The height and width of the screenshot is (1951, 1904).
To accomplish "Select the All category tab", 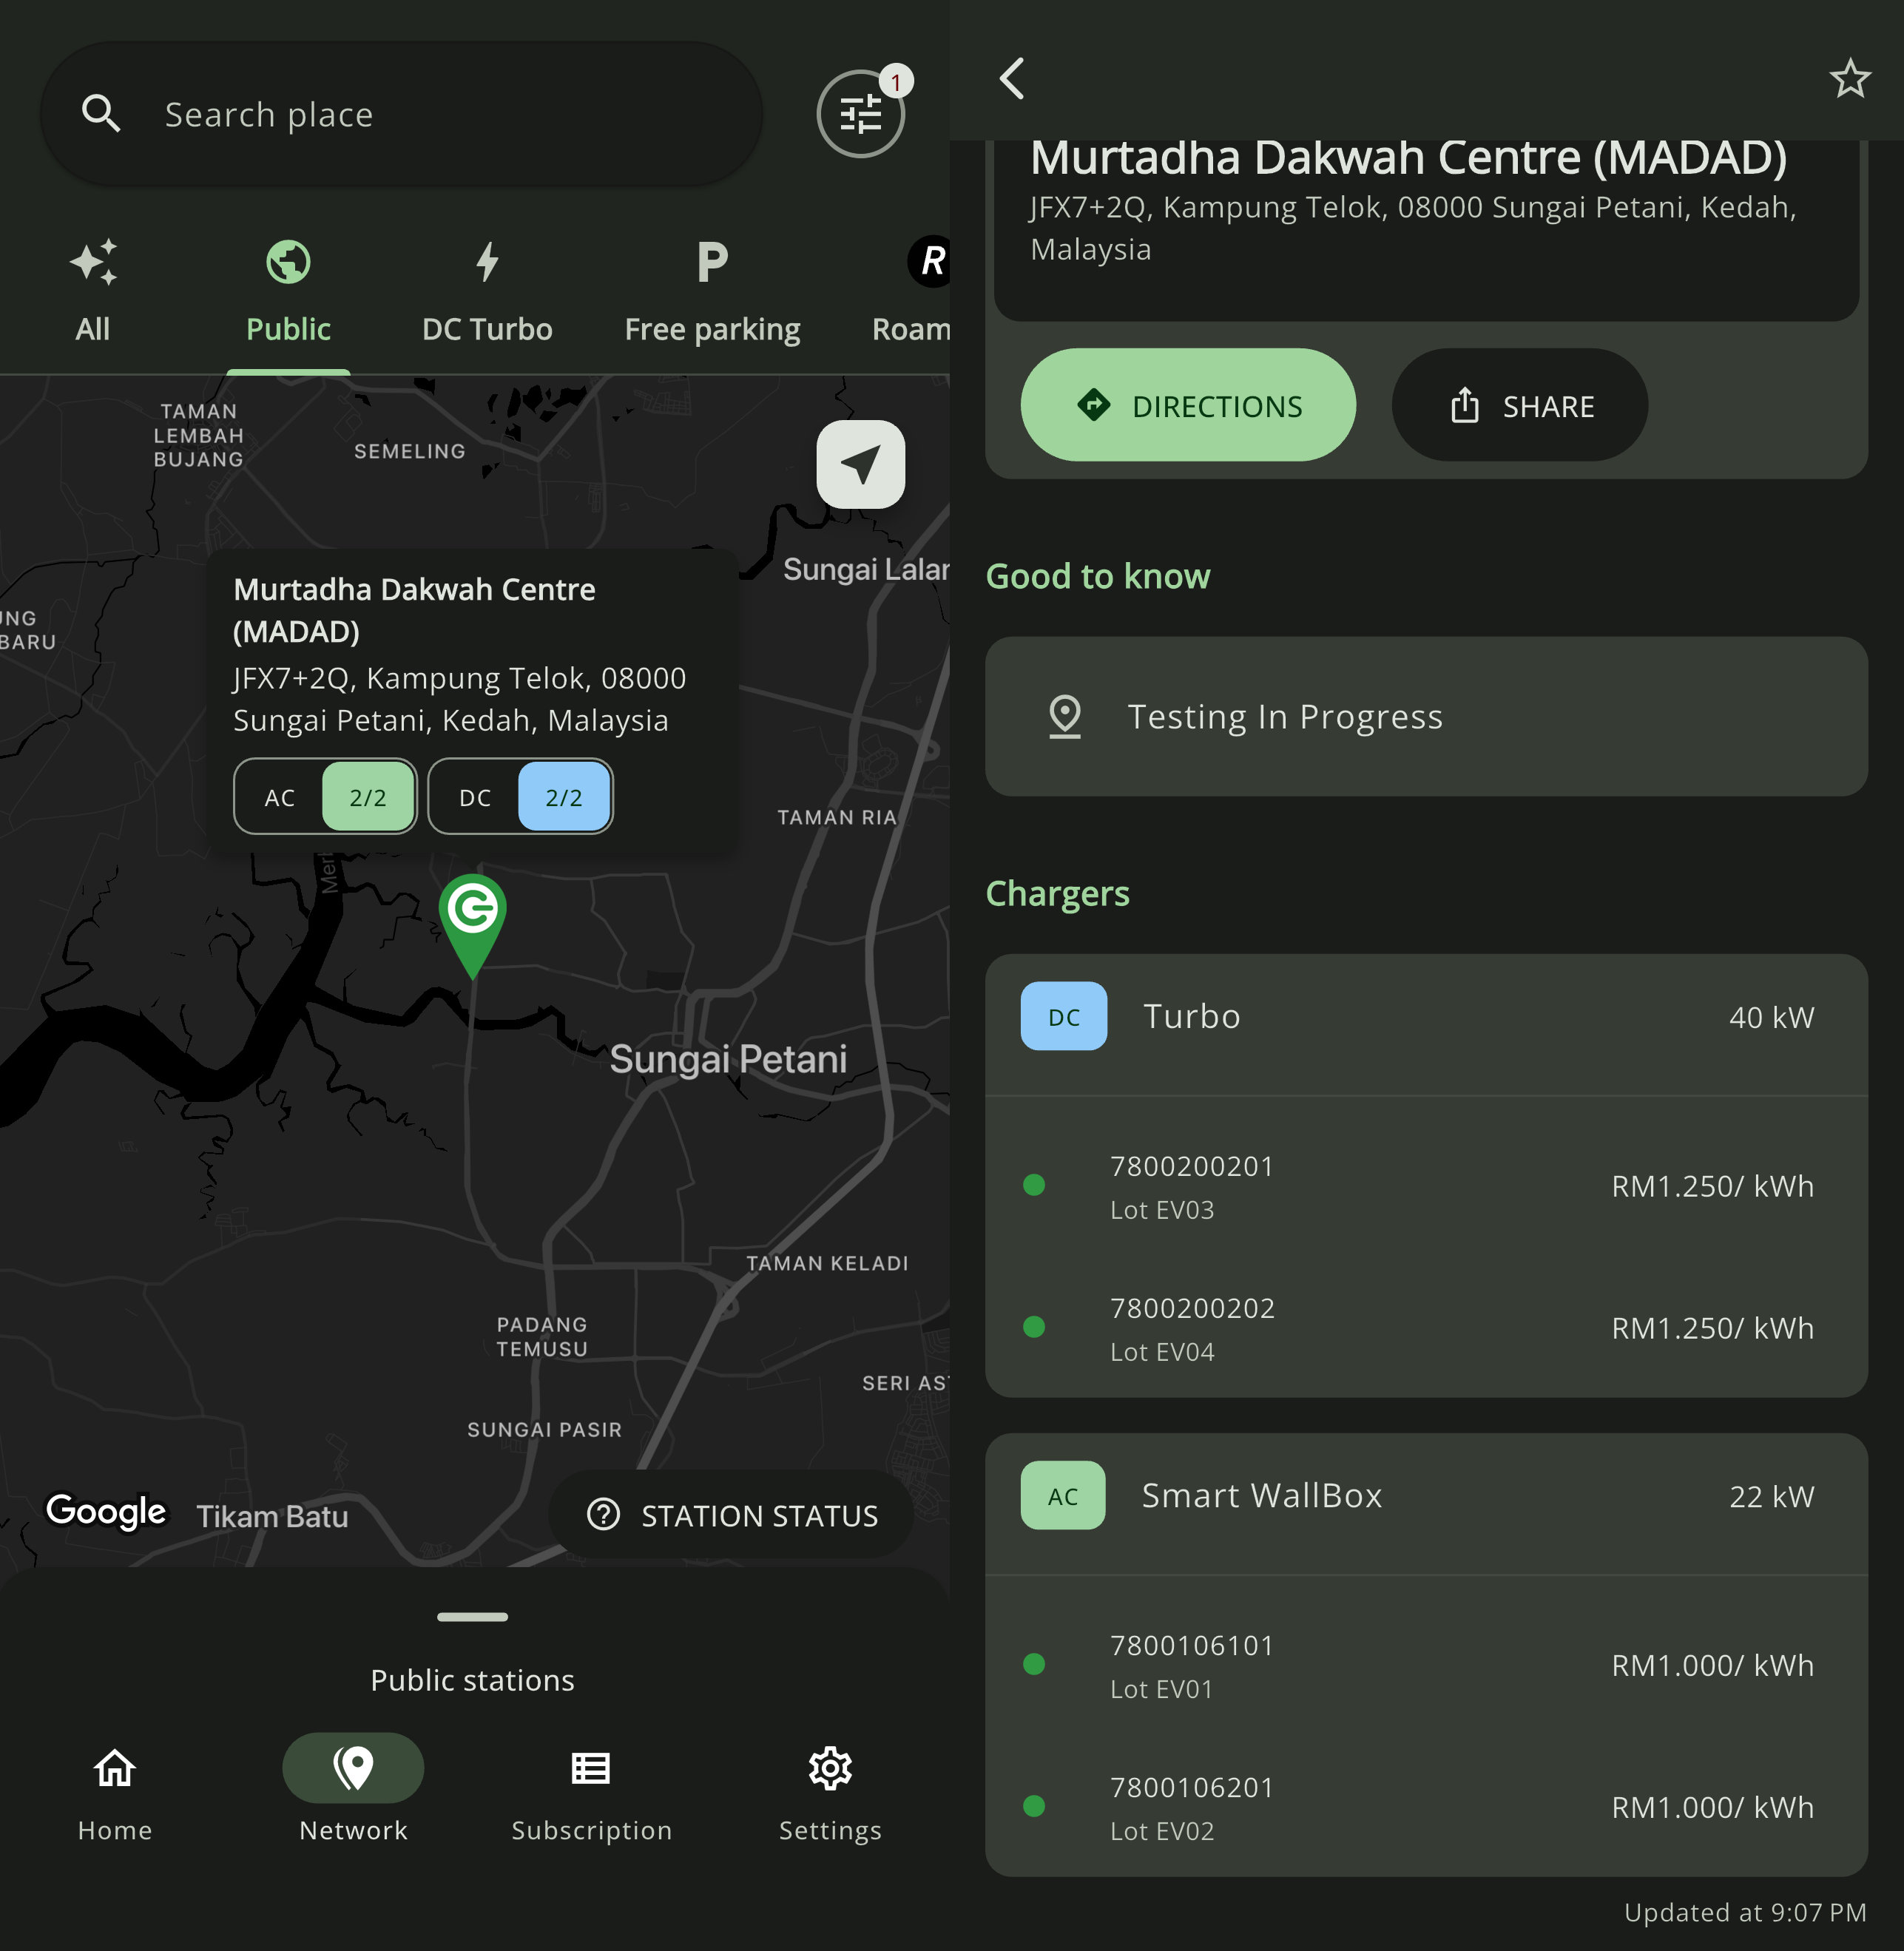I will tap(93, 292).
